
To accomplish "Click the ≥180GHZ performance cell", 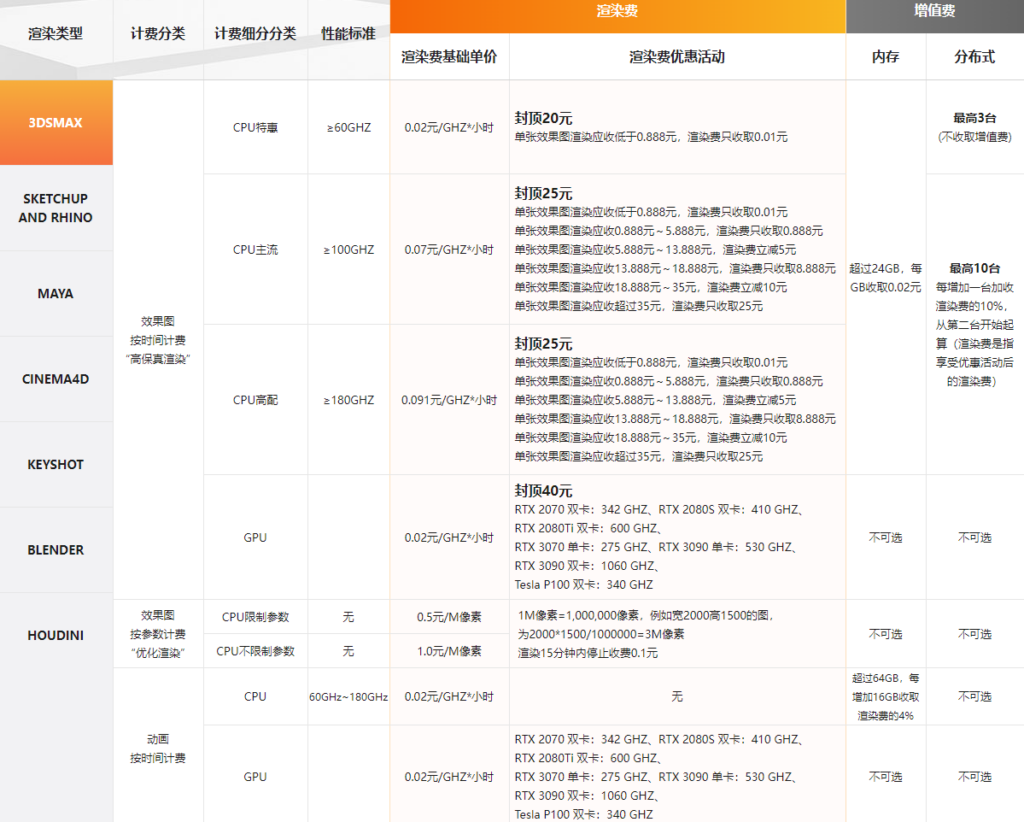I will coord(349,400).
